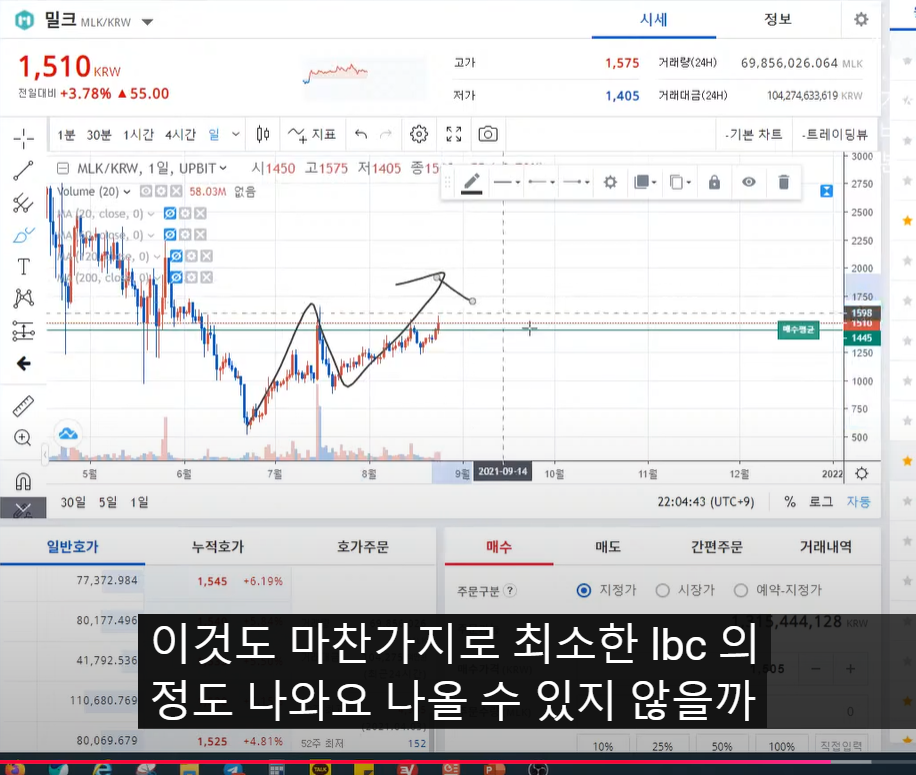Show the MA (200, close, 0) indicator
This screenshot has height=775, width=916.
(x=176, y=277)
